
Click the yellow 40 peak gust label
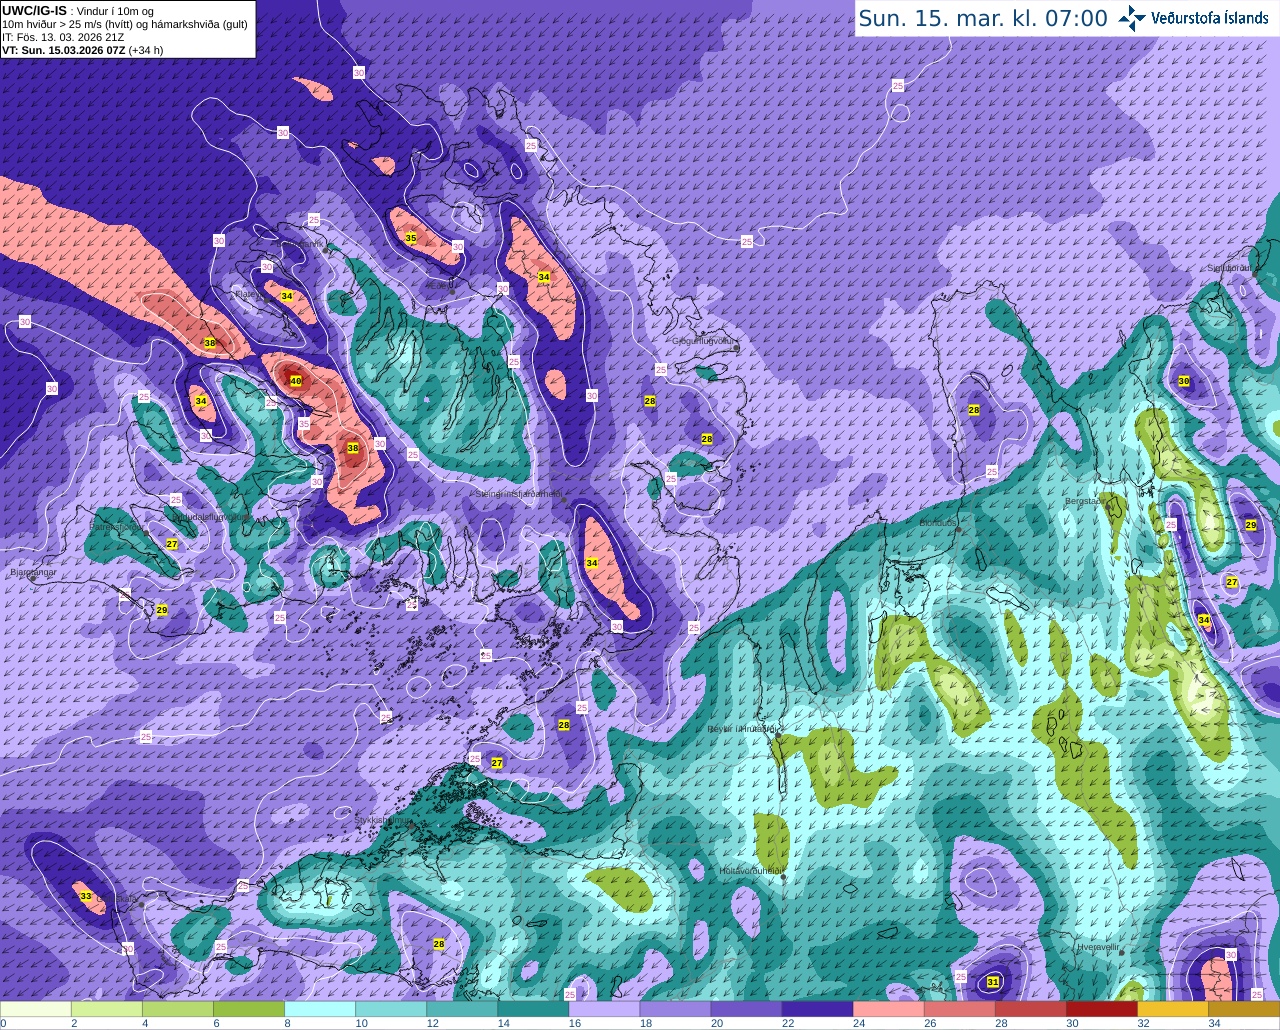click(x=295, y=381)
